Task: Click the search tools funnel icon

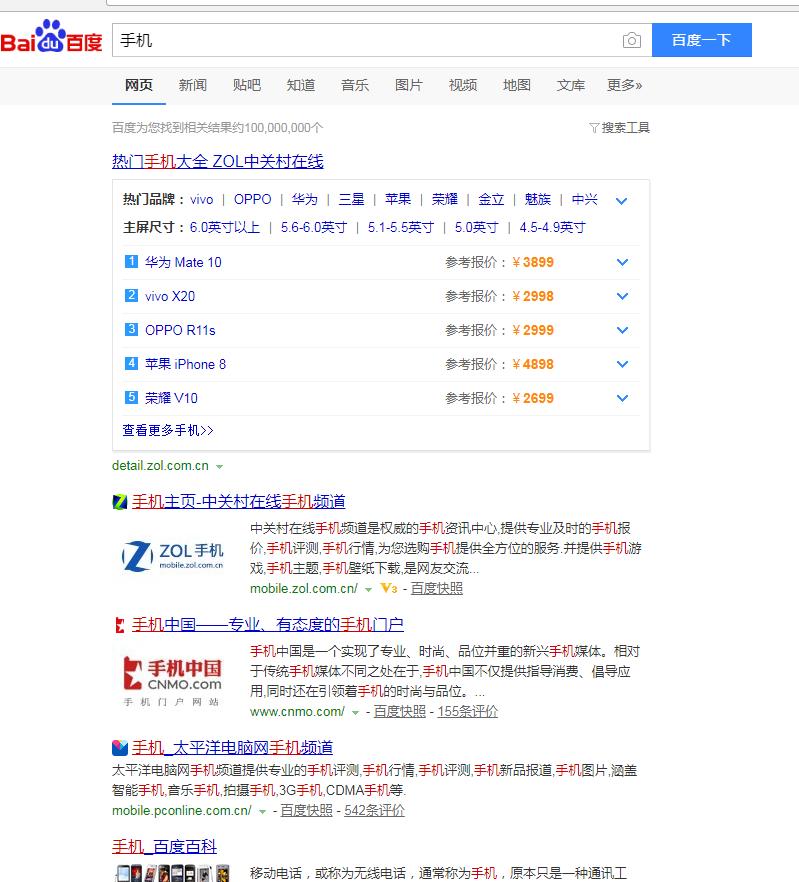Action: [x=594, y=128]
